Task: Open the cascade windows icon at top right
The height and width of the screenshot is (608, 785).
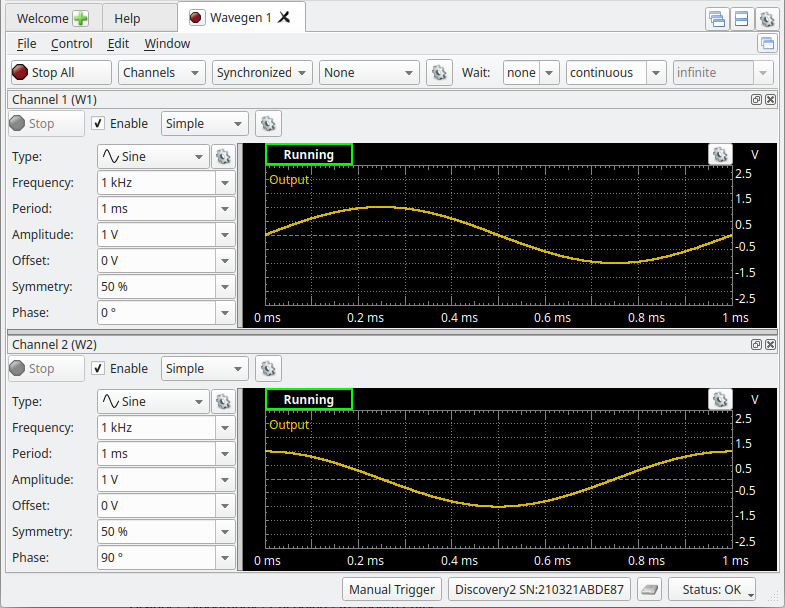Action: point(717,20)
